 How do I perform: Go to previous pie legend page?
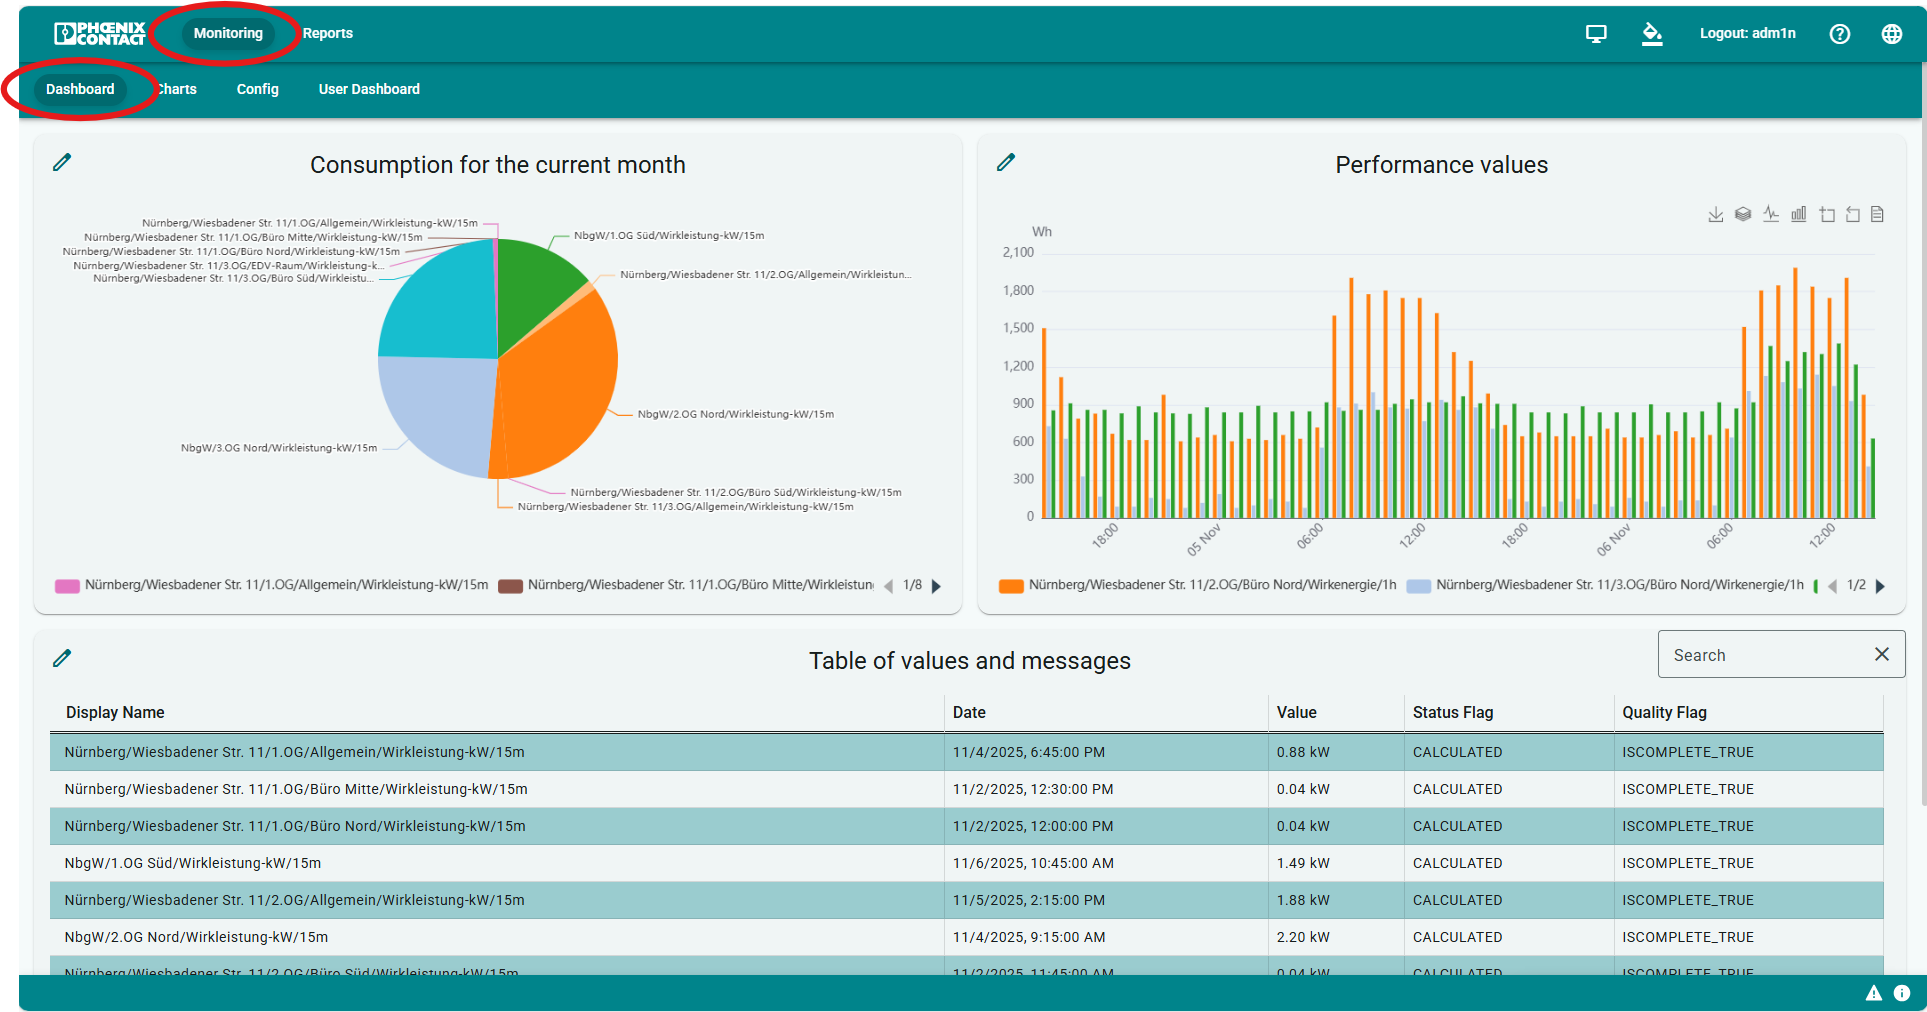[888, 586]
